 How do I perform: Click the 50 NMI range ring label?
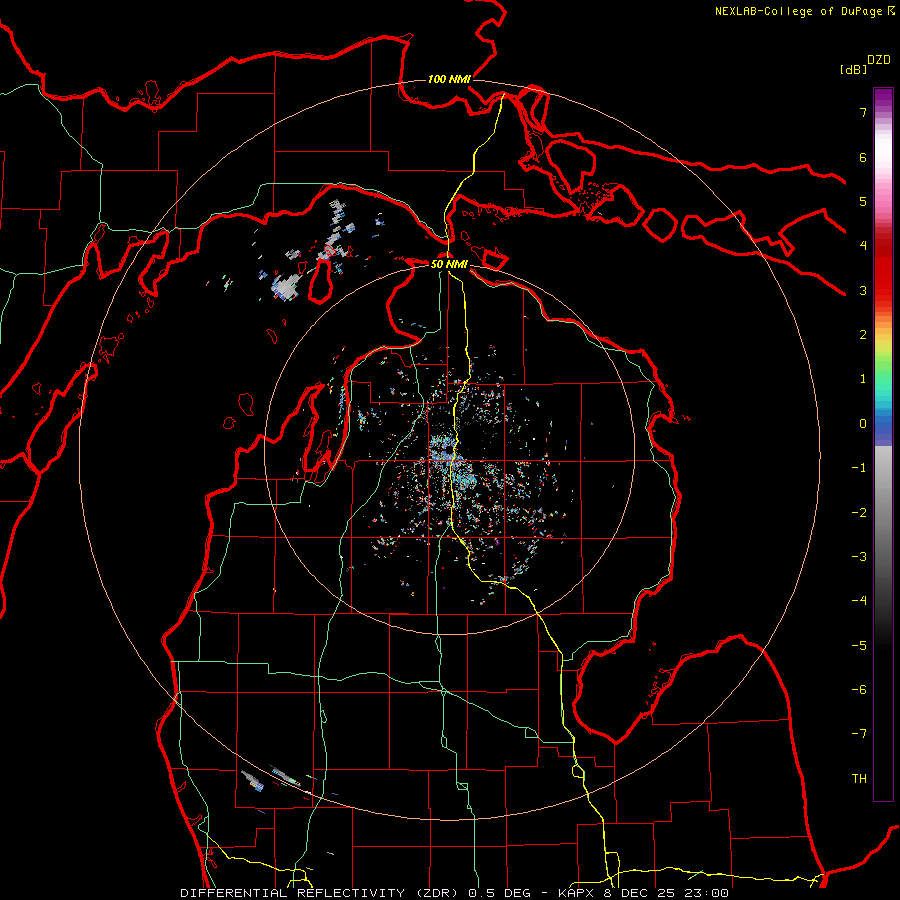pyautogui.click(x=449, y=264)
